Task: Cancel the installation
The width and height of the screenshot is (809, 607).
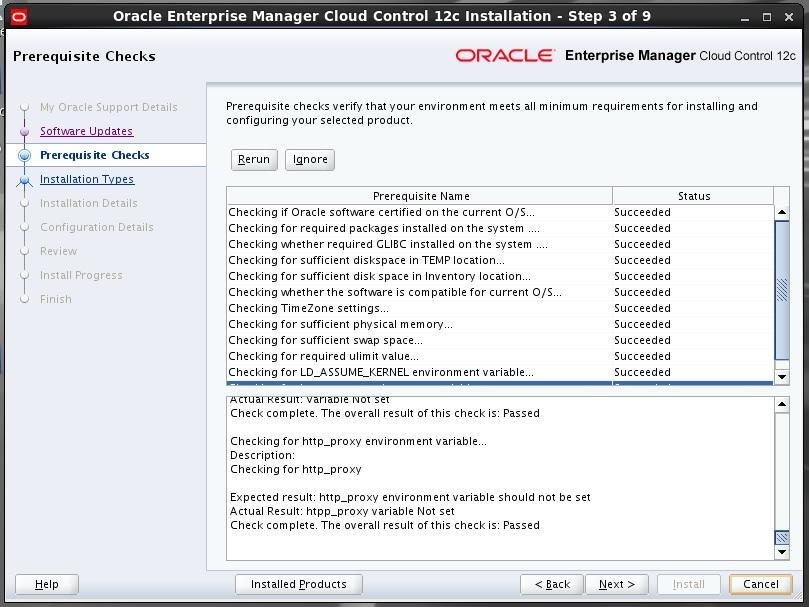Action: [x=761, y=584]
